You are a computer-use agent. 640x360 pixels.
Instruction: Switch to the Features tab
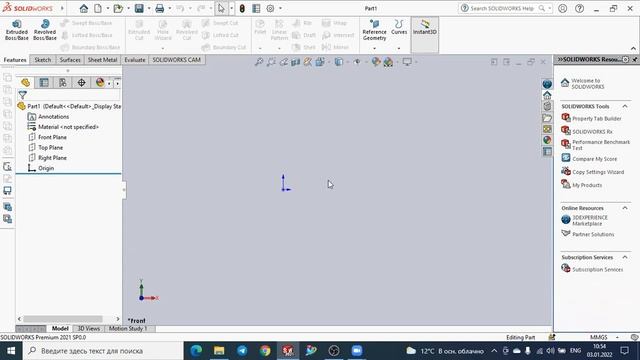15,60
